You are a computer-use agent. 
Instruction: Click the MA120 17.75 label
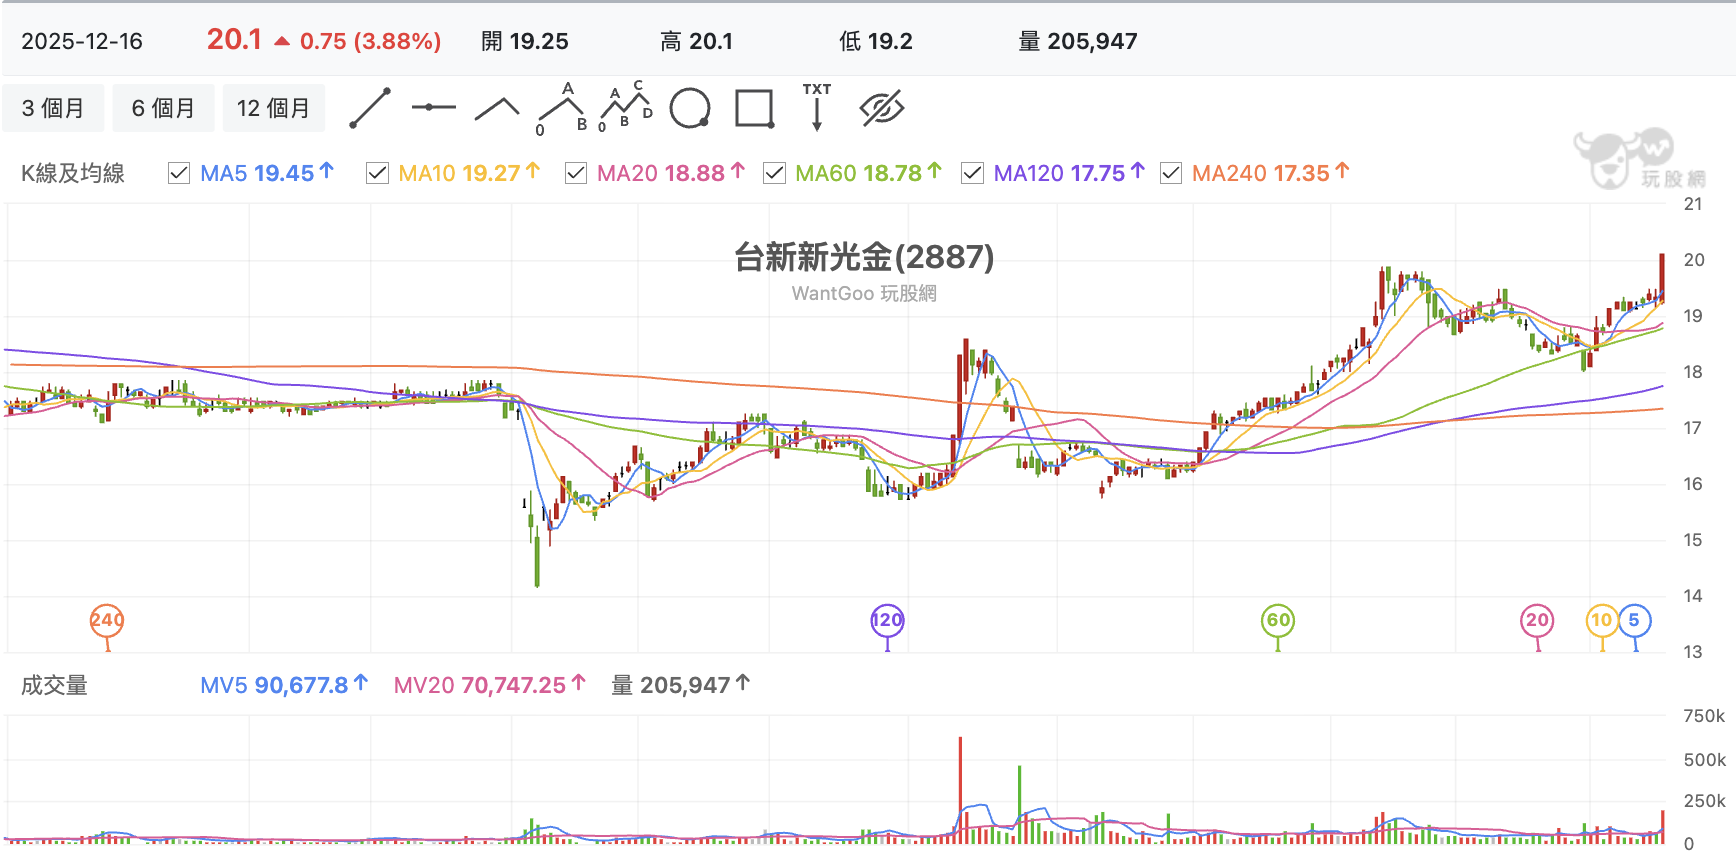click(1069, 173)
